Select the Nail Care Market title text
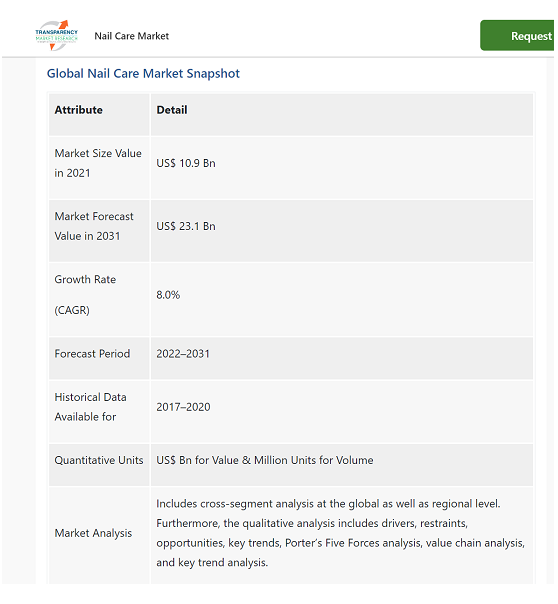558x604 pixels. coord(132,36)
